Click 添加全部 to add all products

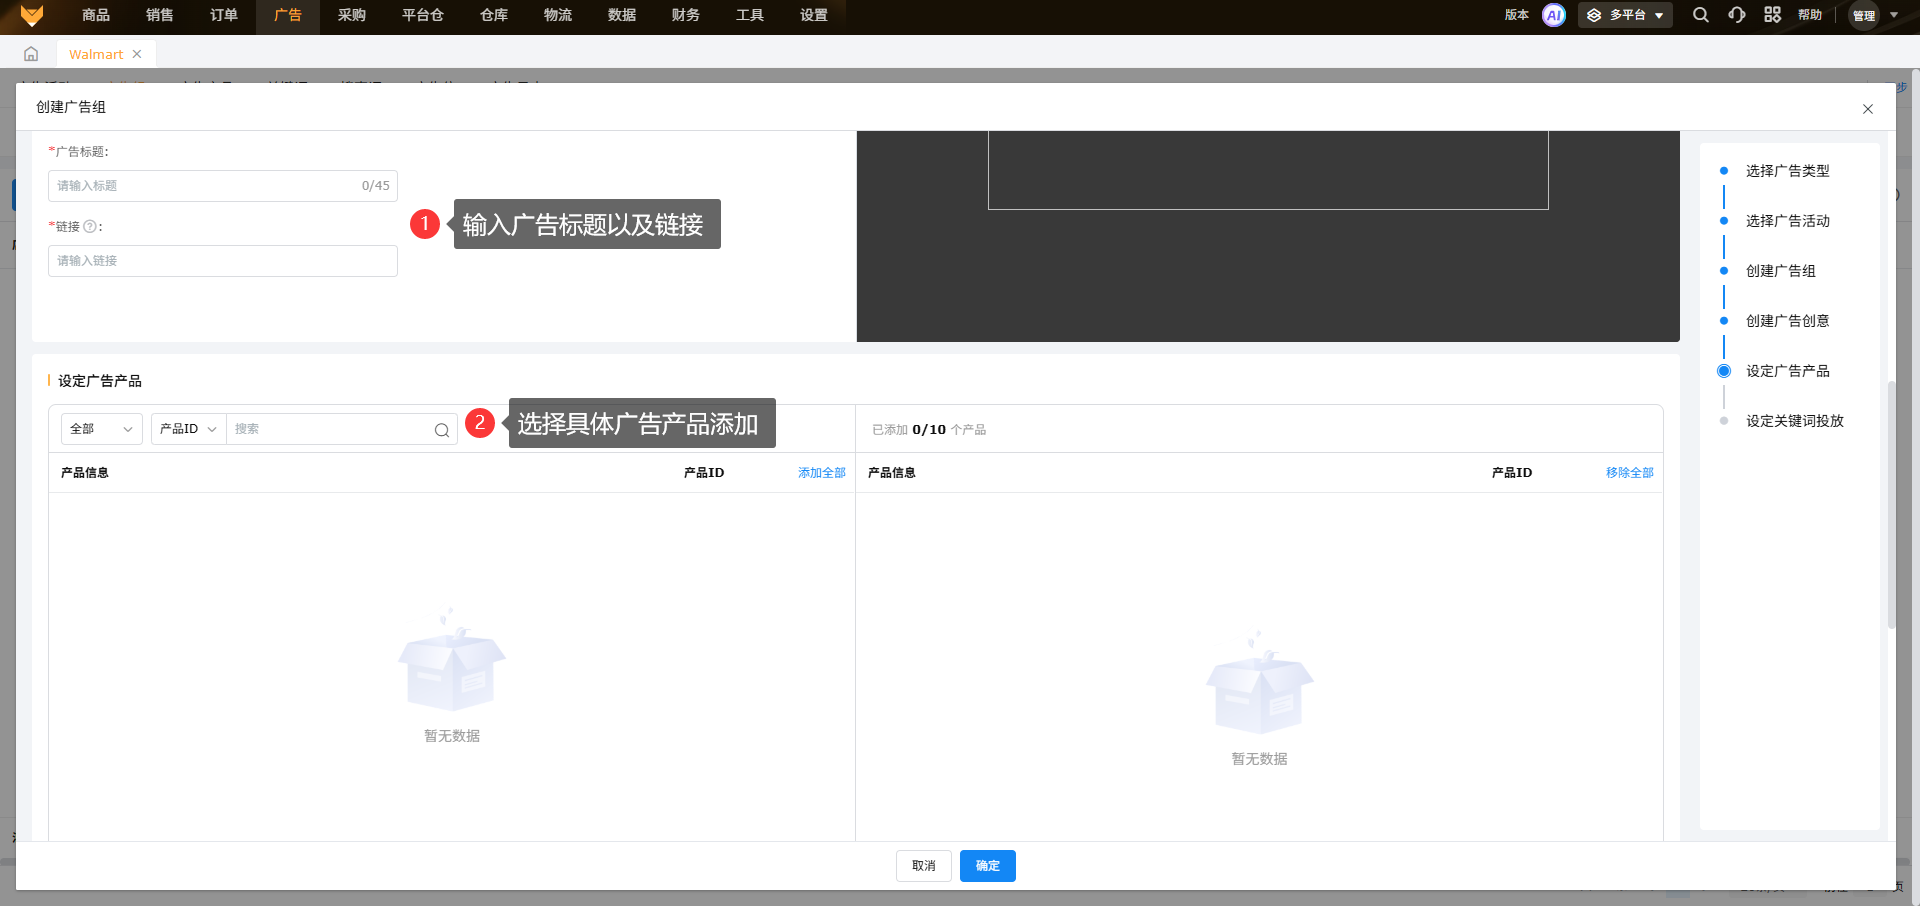[x=821, y=473]
